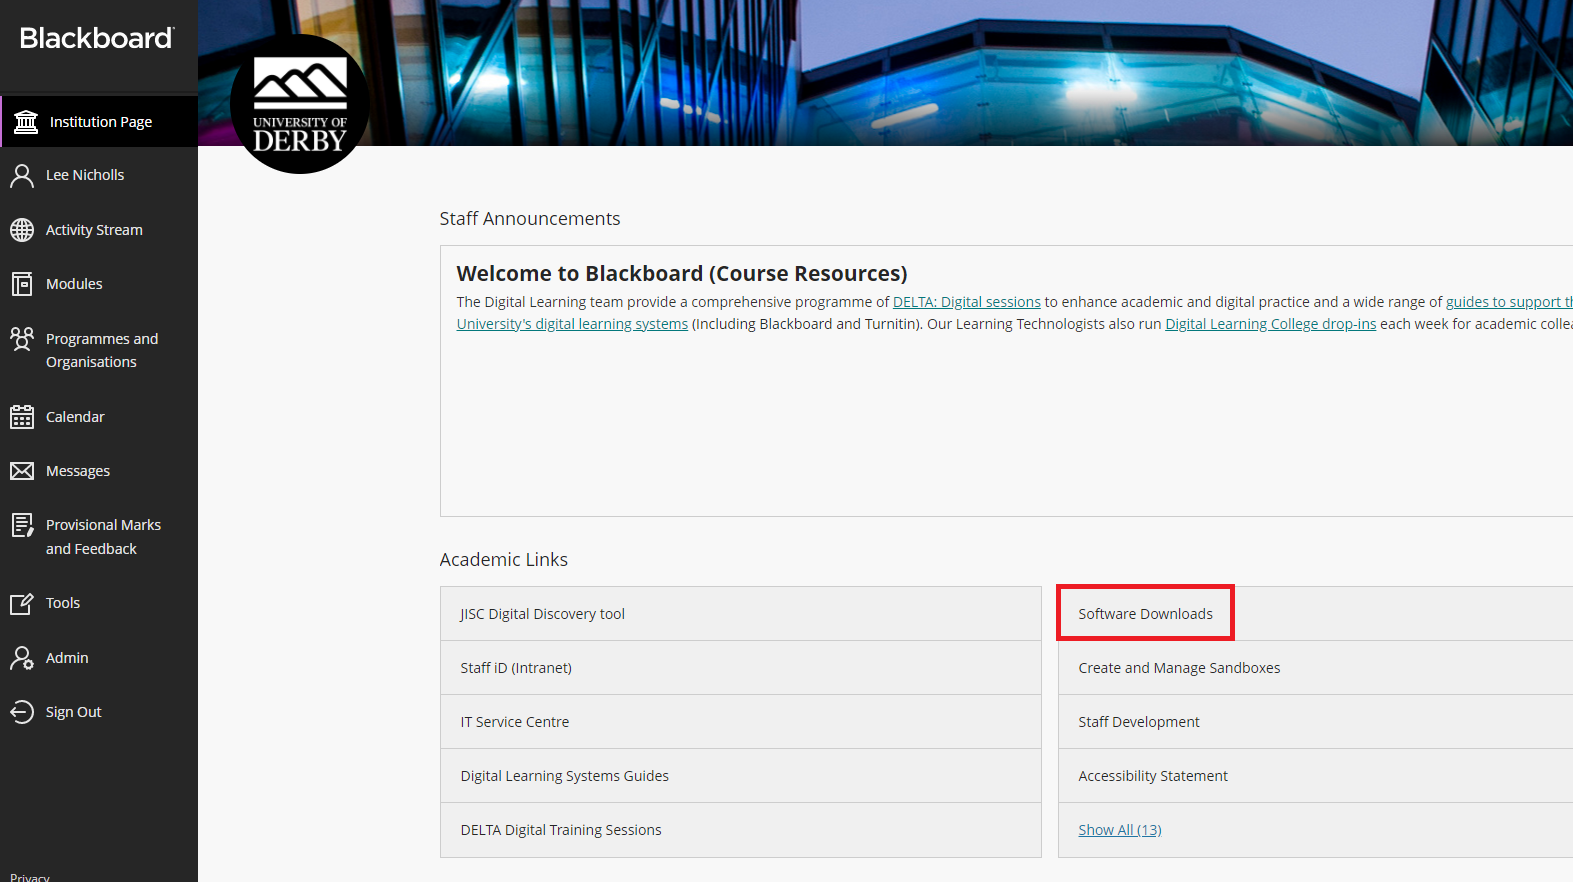Viewport: 1573px width, 882px height.
Task: Click the Sign Out arrow icon
Action: click(x=22, y=712)
